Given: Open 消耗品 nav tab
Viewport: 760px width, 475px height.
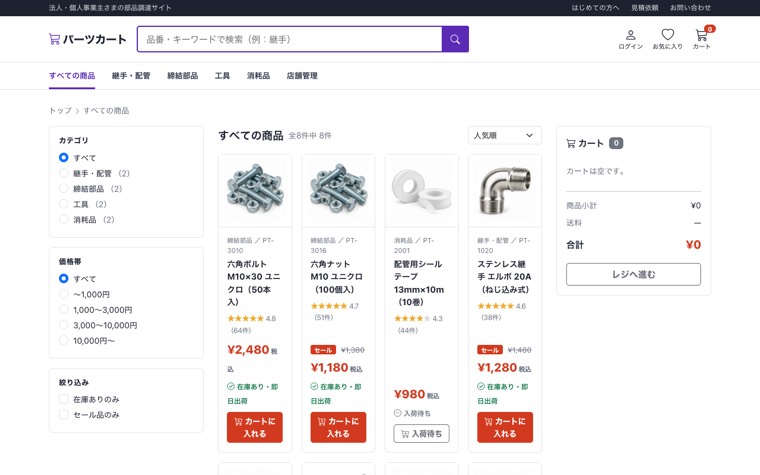Looking at the screenshot, I should coord(258,76).
